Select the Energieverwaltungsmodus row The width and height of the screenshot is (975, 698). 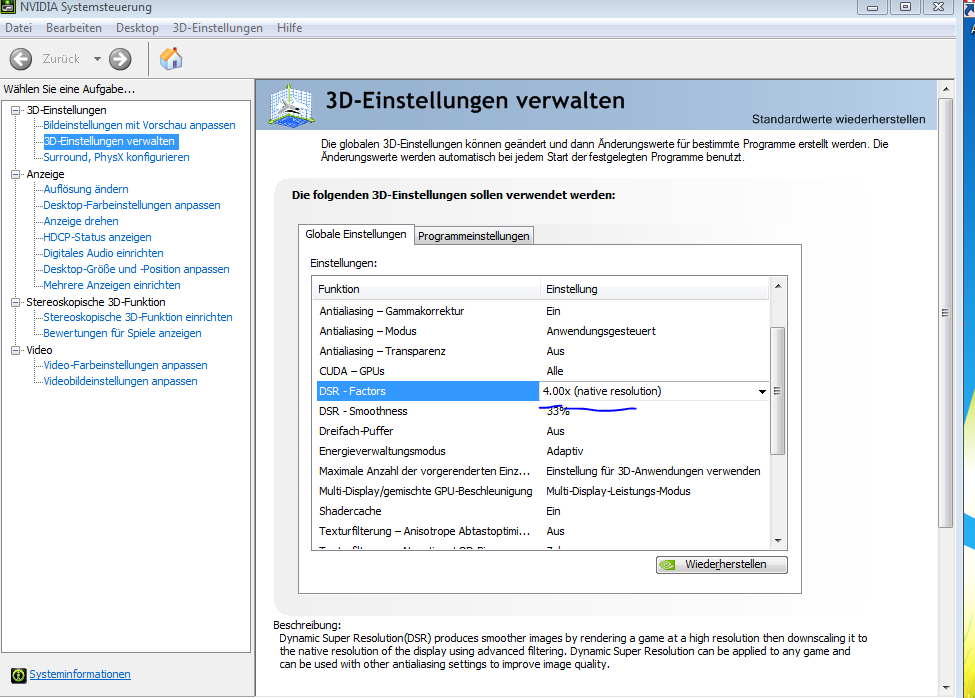coord(542,451)
